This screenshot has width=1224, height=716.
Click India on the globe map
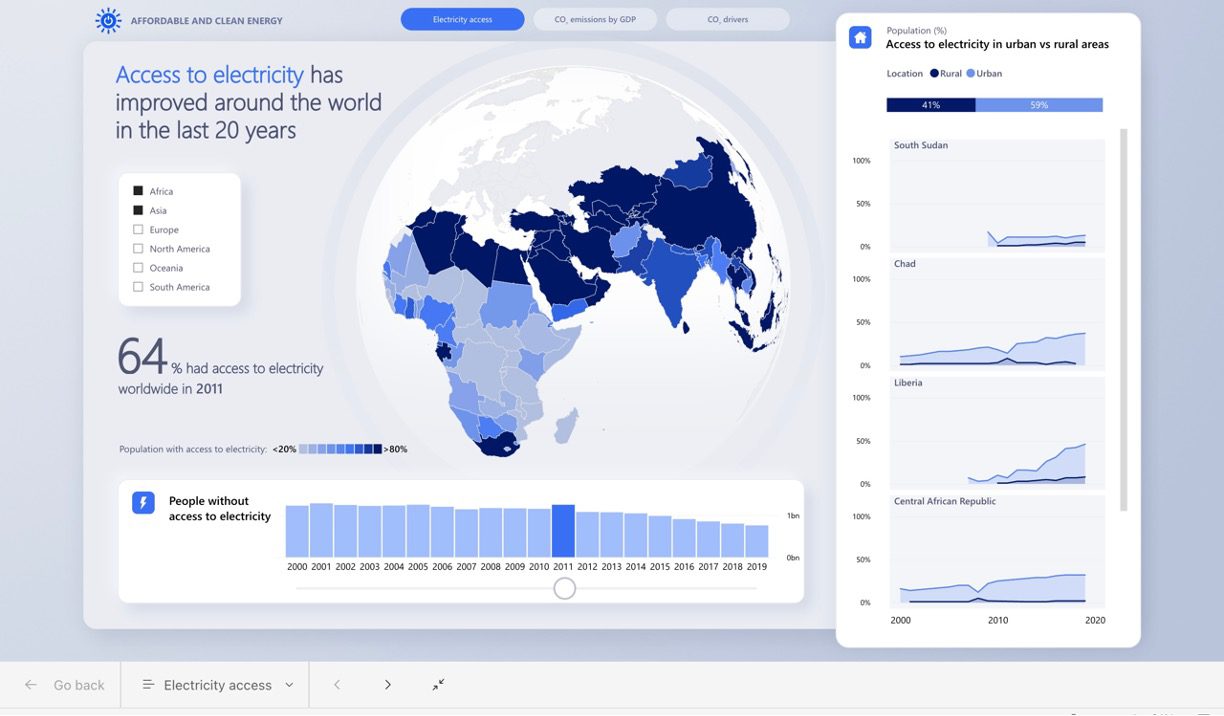(672, 275)
